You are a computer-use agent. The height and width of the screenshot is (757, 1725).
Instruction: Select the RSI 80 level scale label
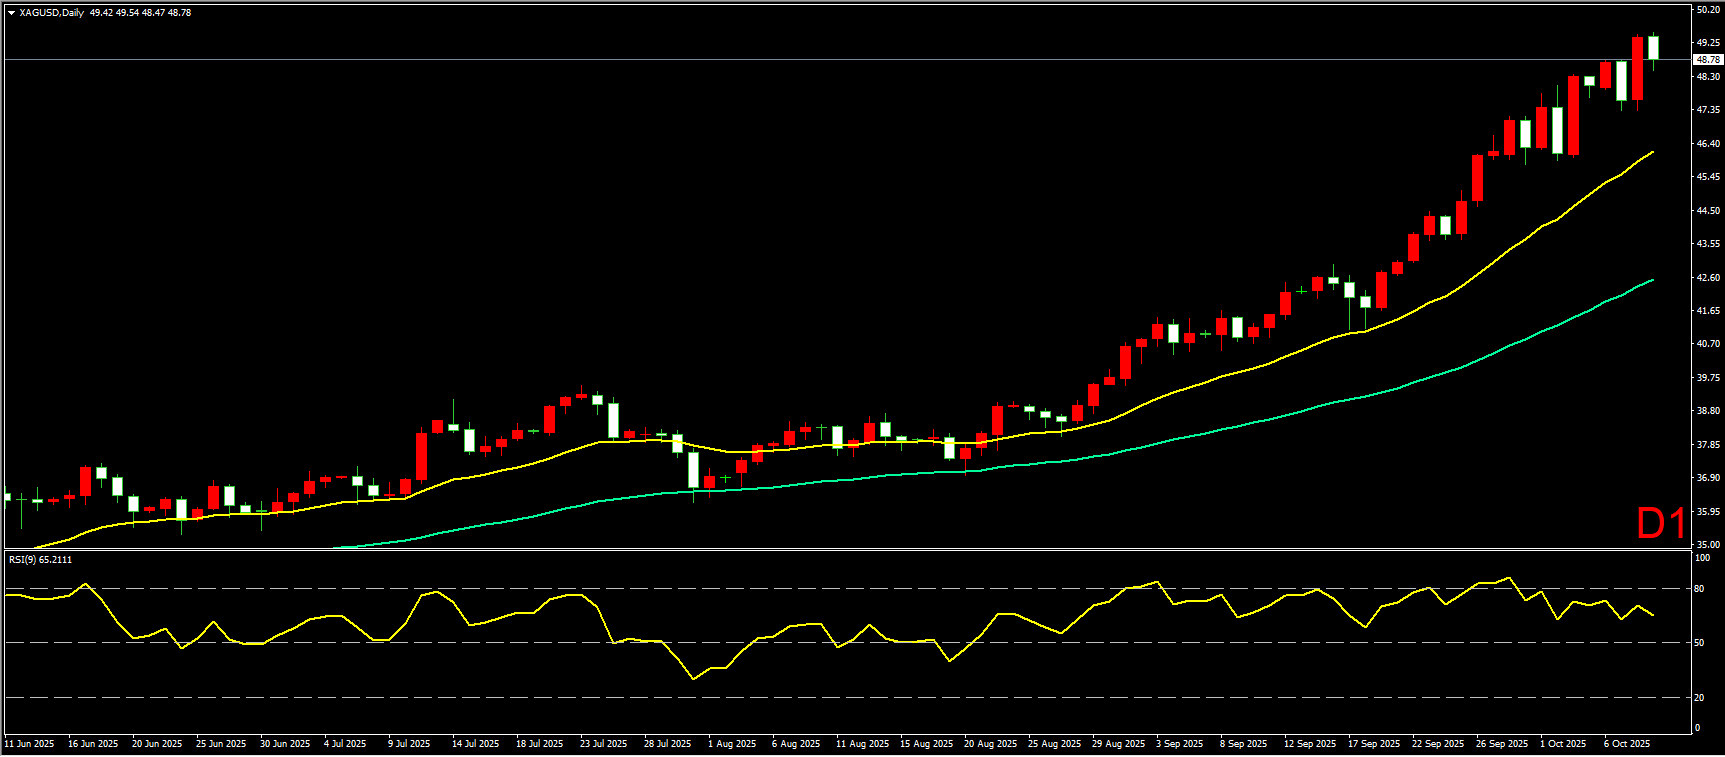tap(1699, 589)
